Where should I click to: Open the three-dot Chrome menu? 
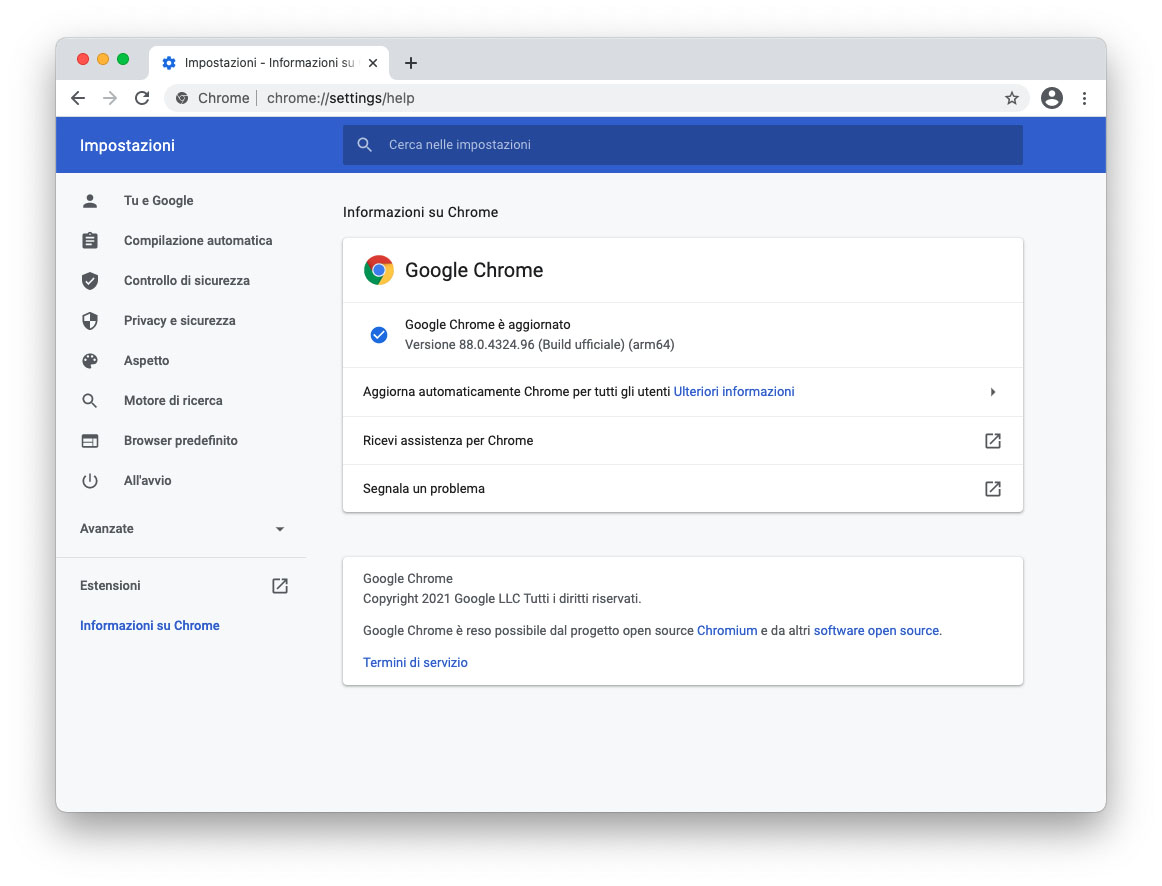(x=1084, y=98)
